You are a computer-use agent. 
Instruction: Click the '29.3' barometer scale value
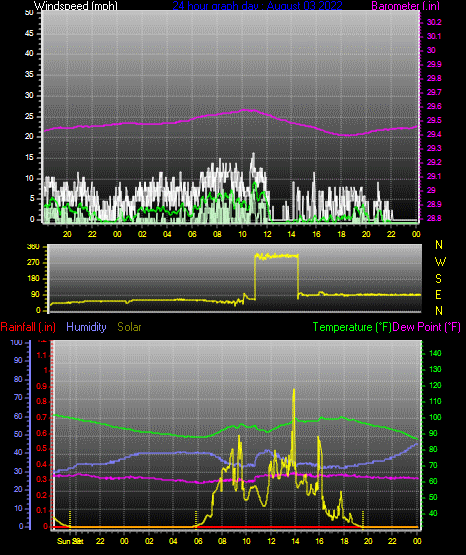pyautogui.click(x=434, y=148)
